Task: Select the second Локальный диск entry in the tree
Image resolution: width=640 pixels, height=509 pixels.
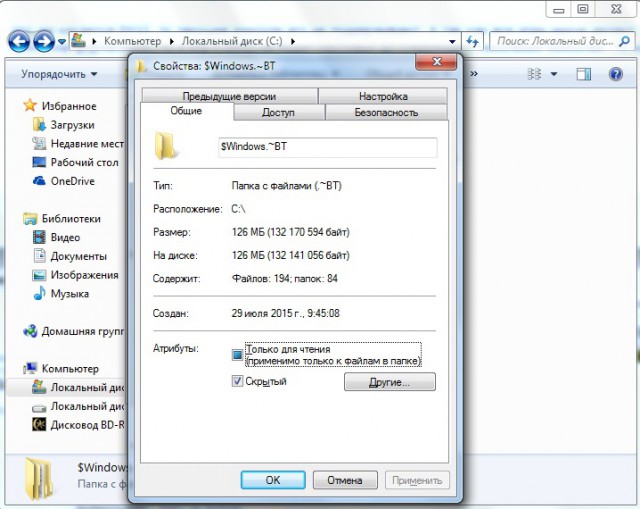Action: pyautogui.click(x=87, y=407)
